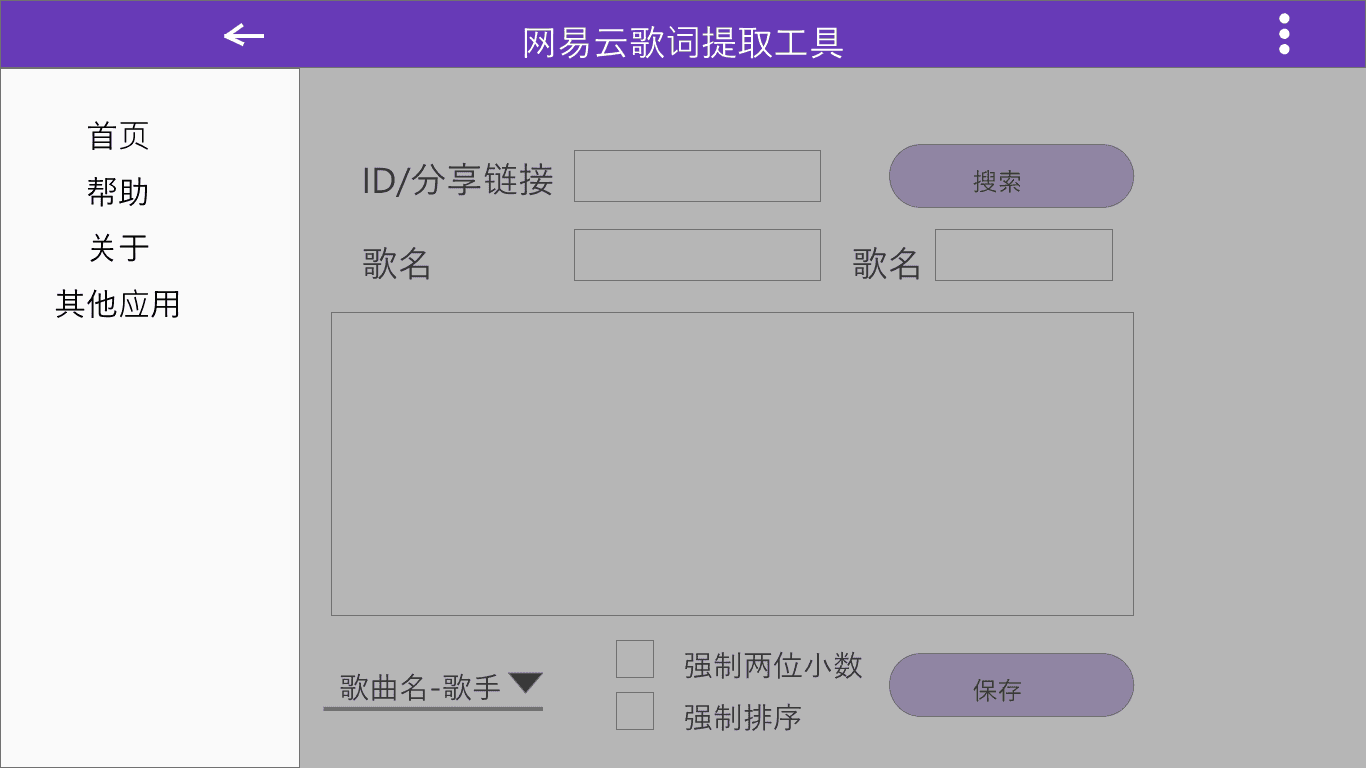This screenshot has height=768, width=1366.
Task: Select the small 歌名 field under 搜索
Action: click(1023, 255)
